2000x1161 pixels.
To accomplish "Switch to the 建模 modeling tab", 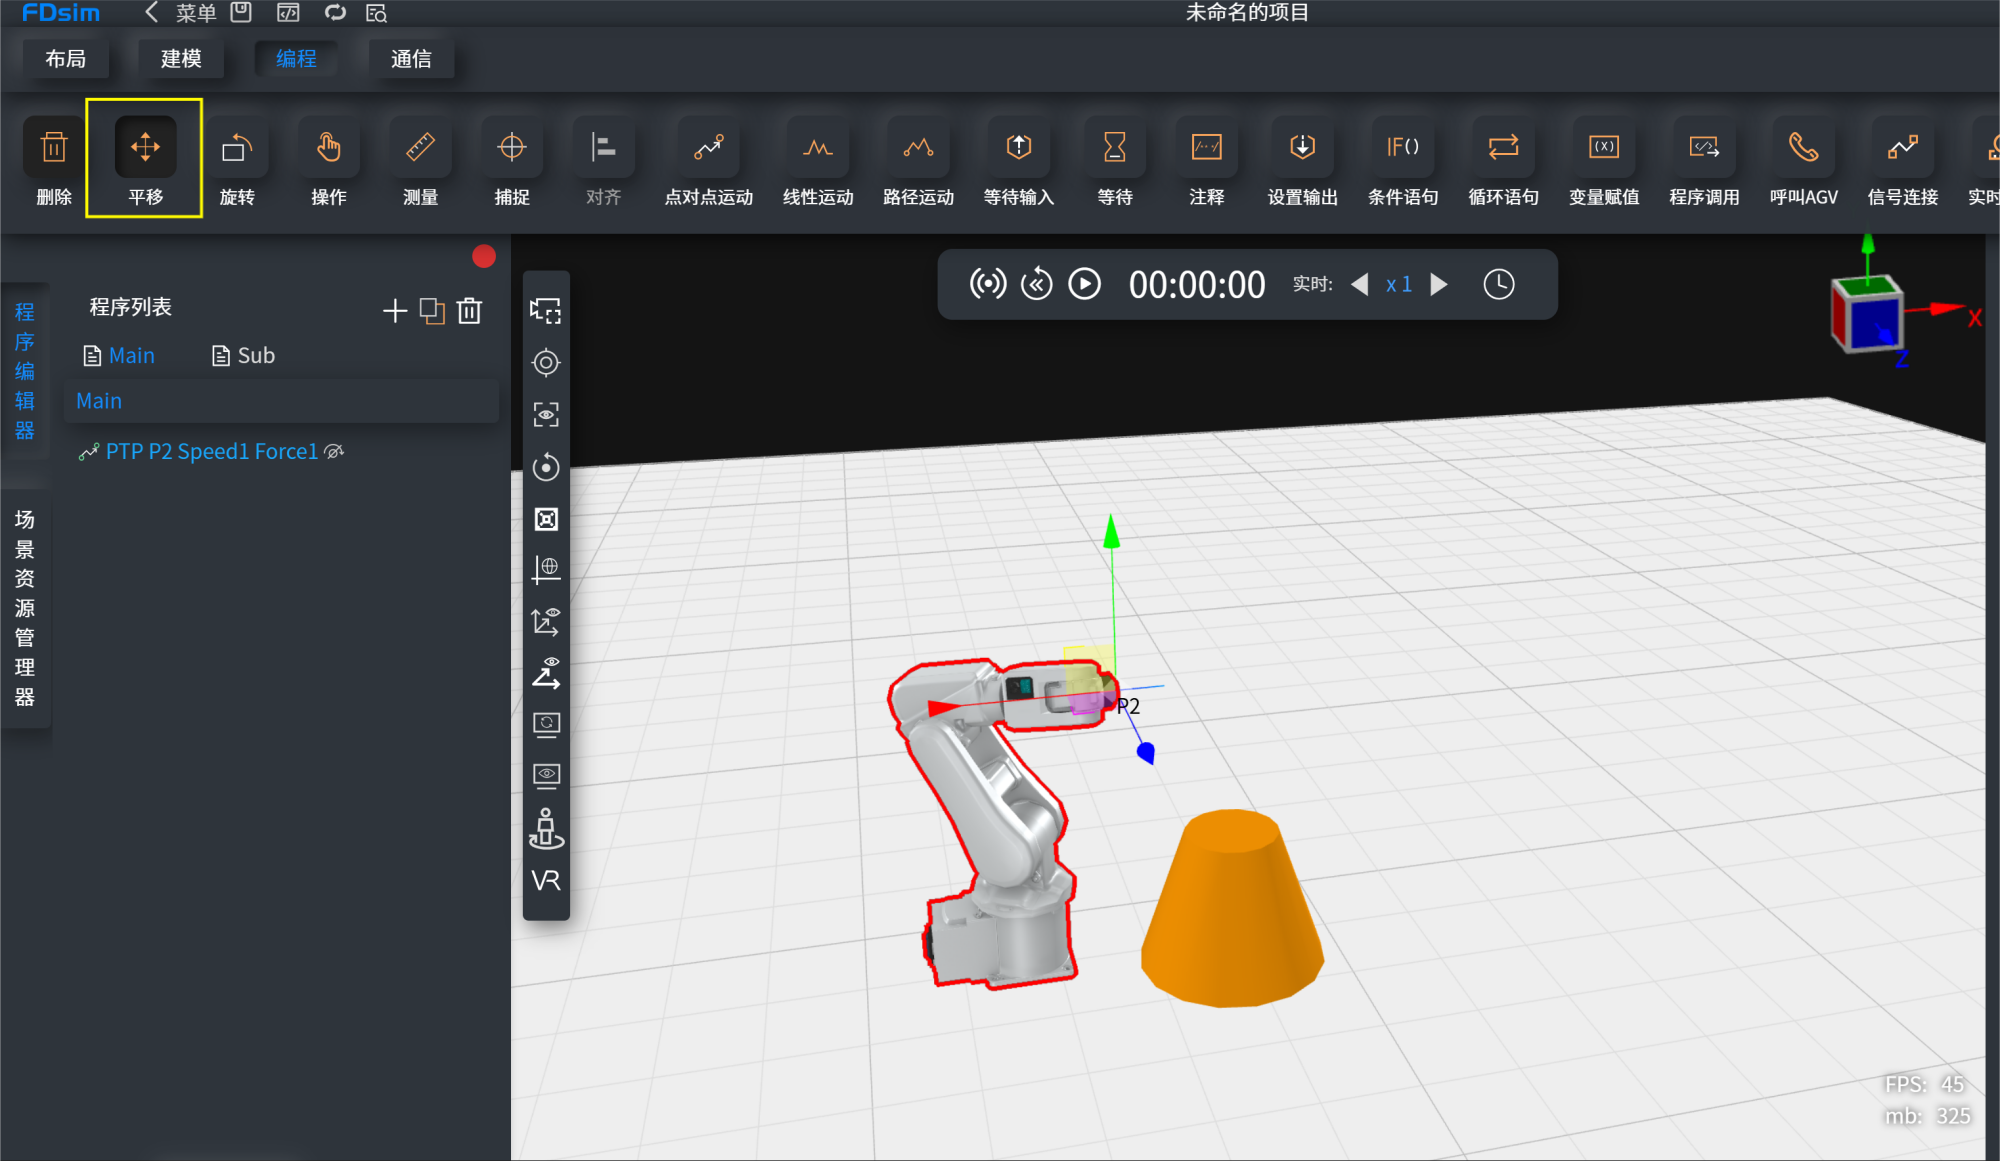I will tap(181, 59).
